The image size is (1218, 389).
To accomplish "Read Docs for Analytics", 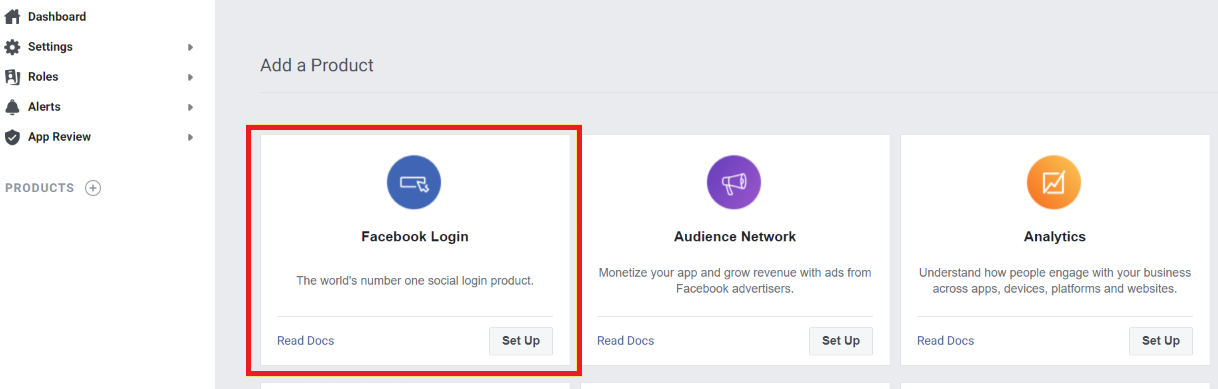I will click(946, 341).
